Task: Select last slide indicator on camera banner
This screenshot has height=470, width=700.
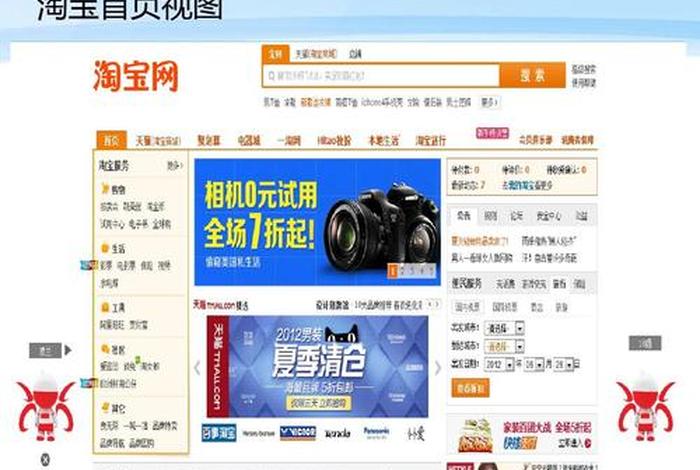Action: coord(431,270)
